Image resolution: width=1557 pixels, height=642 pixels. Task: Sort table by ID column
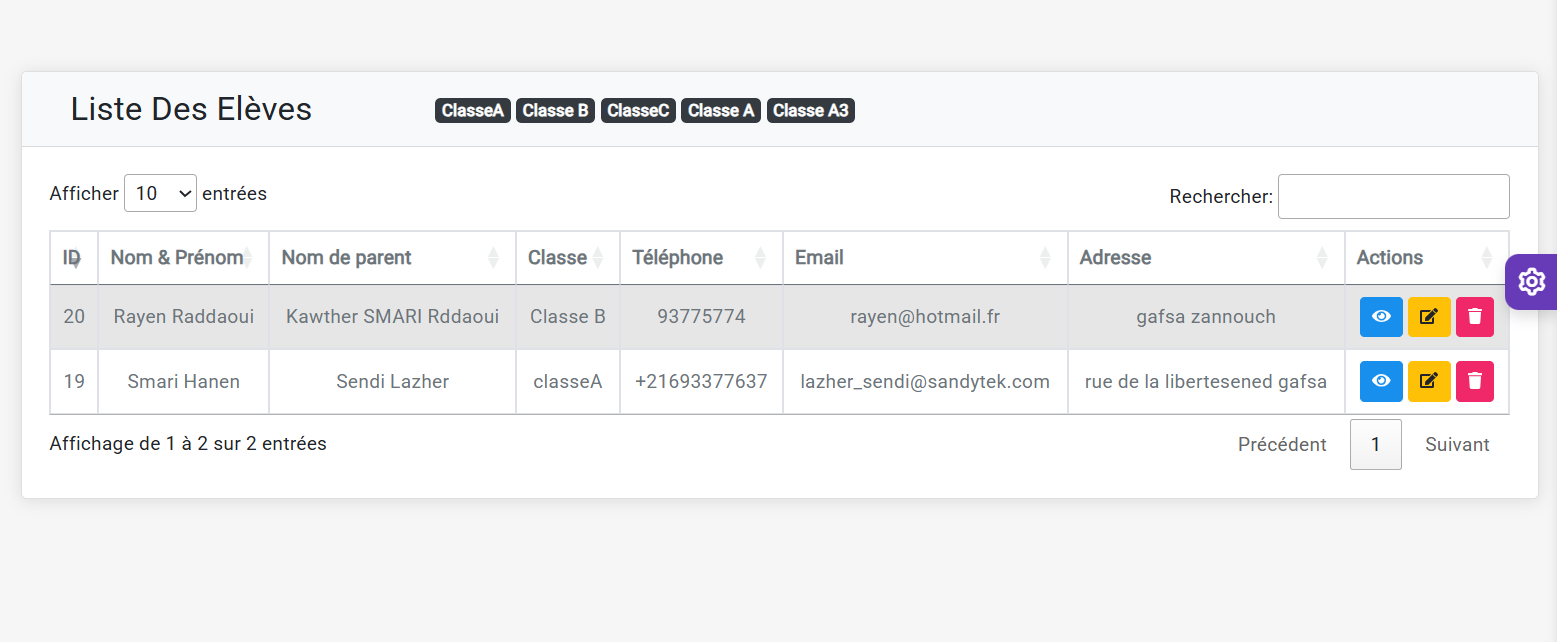coord(73,258)
